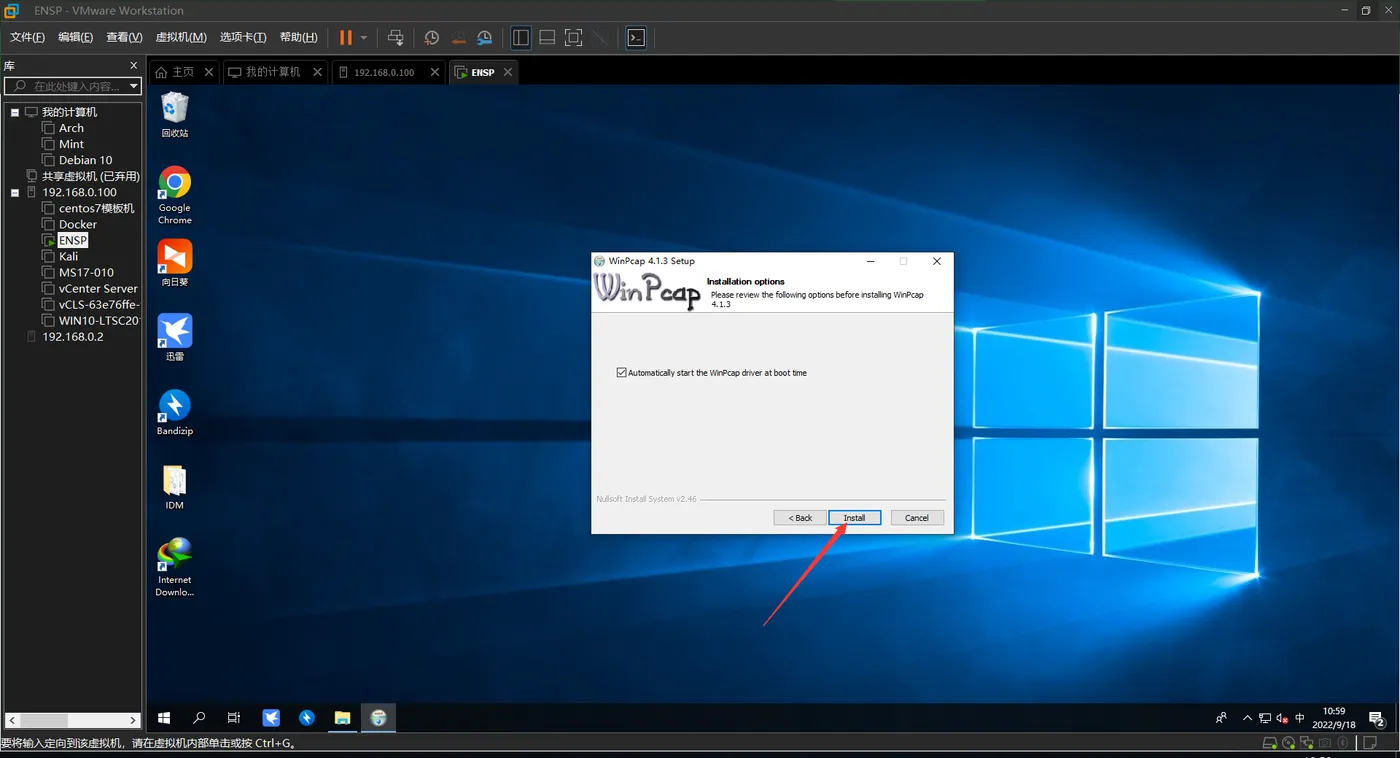Click the VMware hard disk status icon

(x=1270, y=743)
